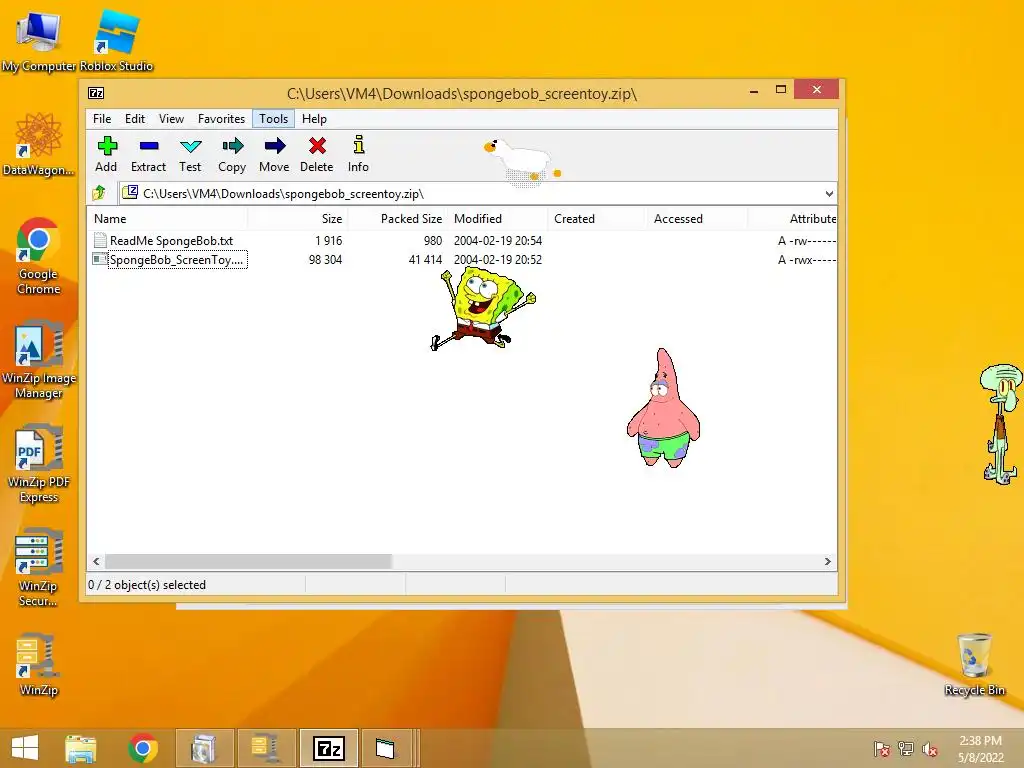Open DataWagon desktop shortcut
The height and width of the screenshot is (768, 1024).
(39, 145)
